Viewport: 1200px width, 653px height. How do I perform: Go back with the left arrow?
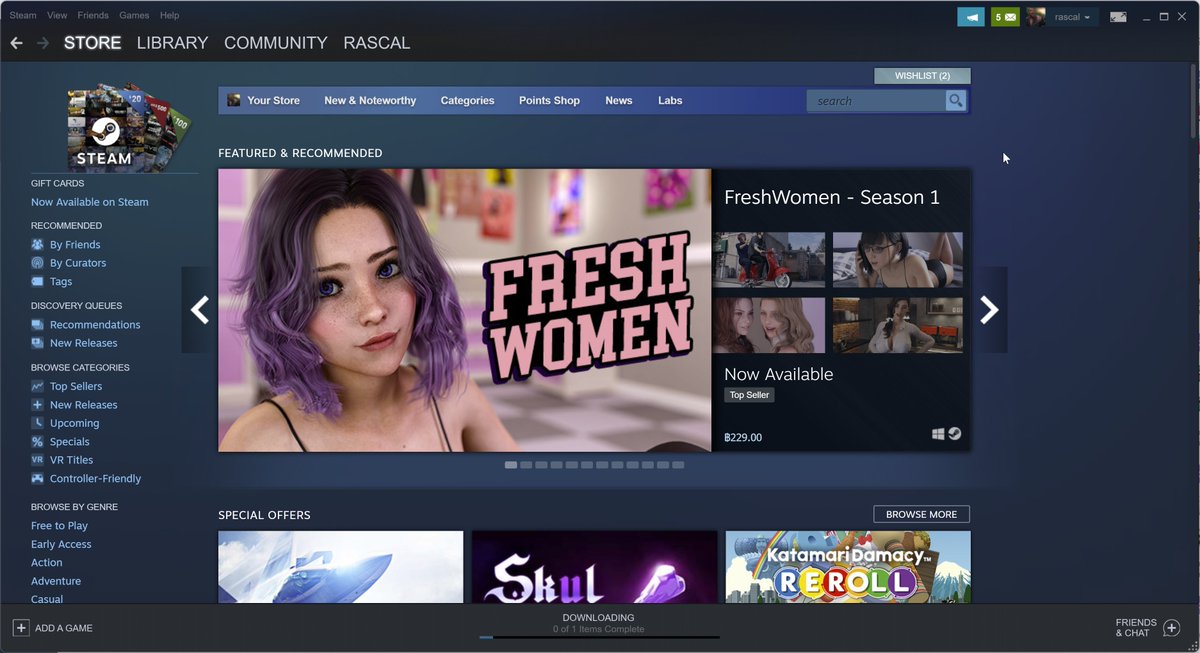click(16, 43)
